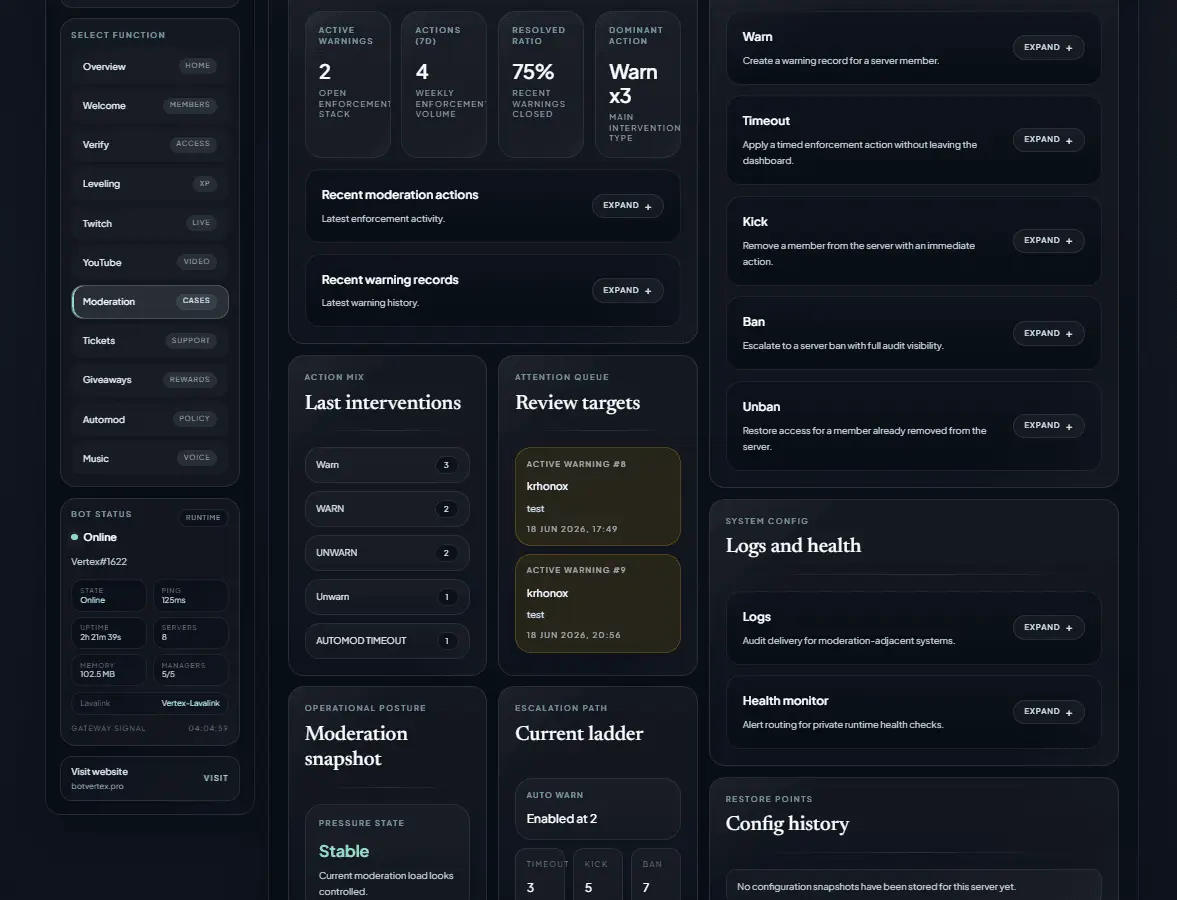
Task: Click the Dominant Action Warn x3 card
Action: click(637, 84)
